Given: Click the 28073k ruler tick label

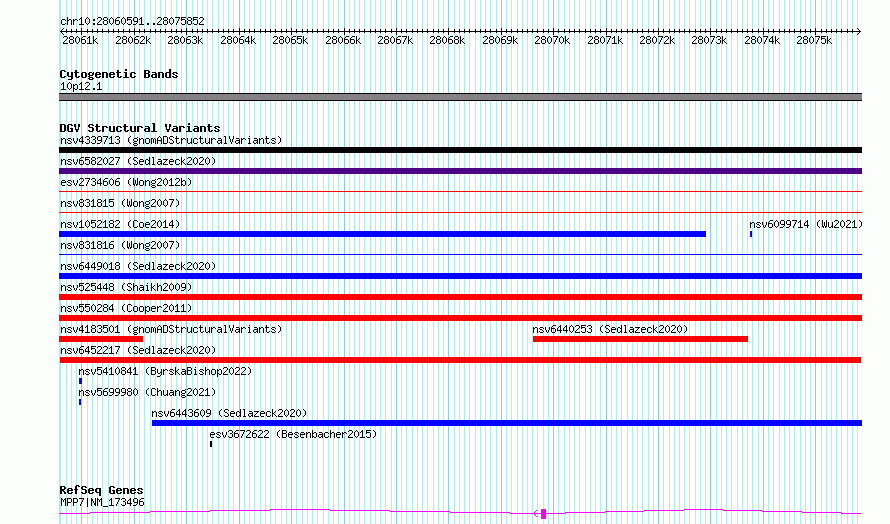Looking at the screenshot, I should (710, 40).
